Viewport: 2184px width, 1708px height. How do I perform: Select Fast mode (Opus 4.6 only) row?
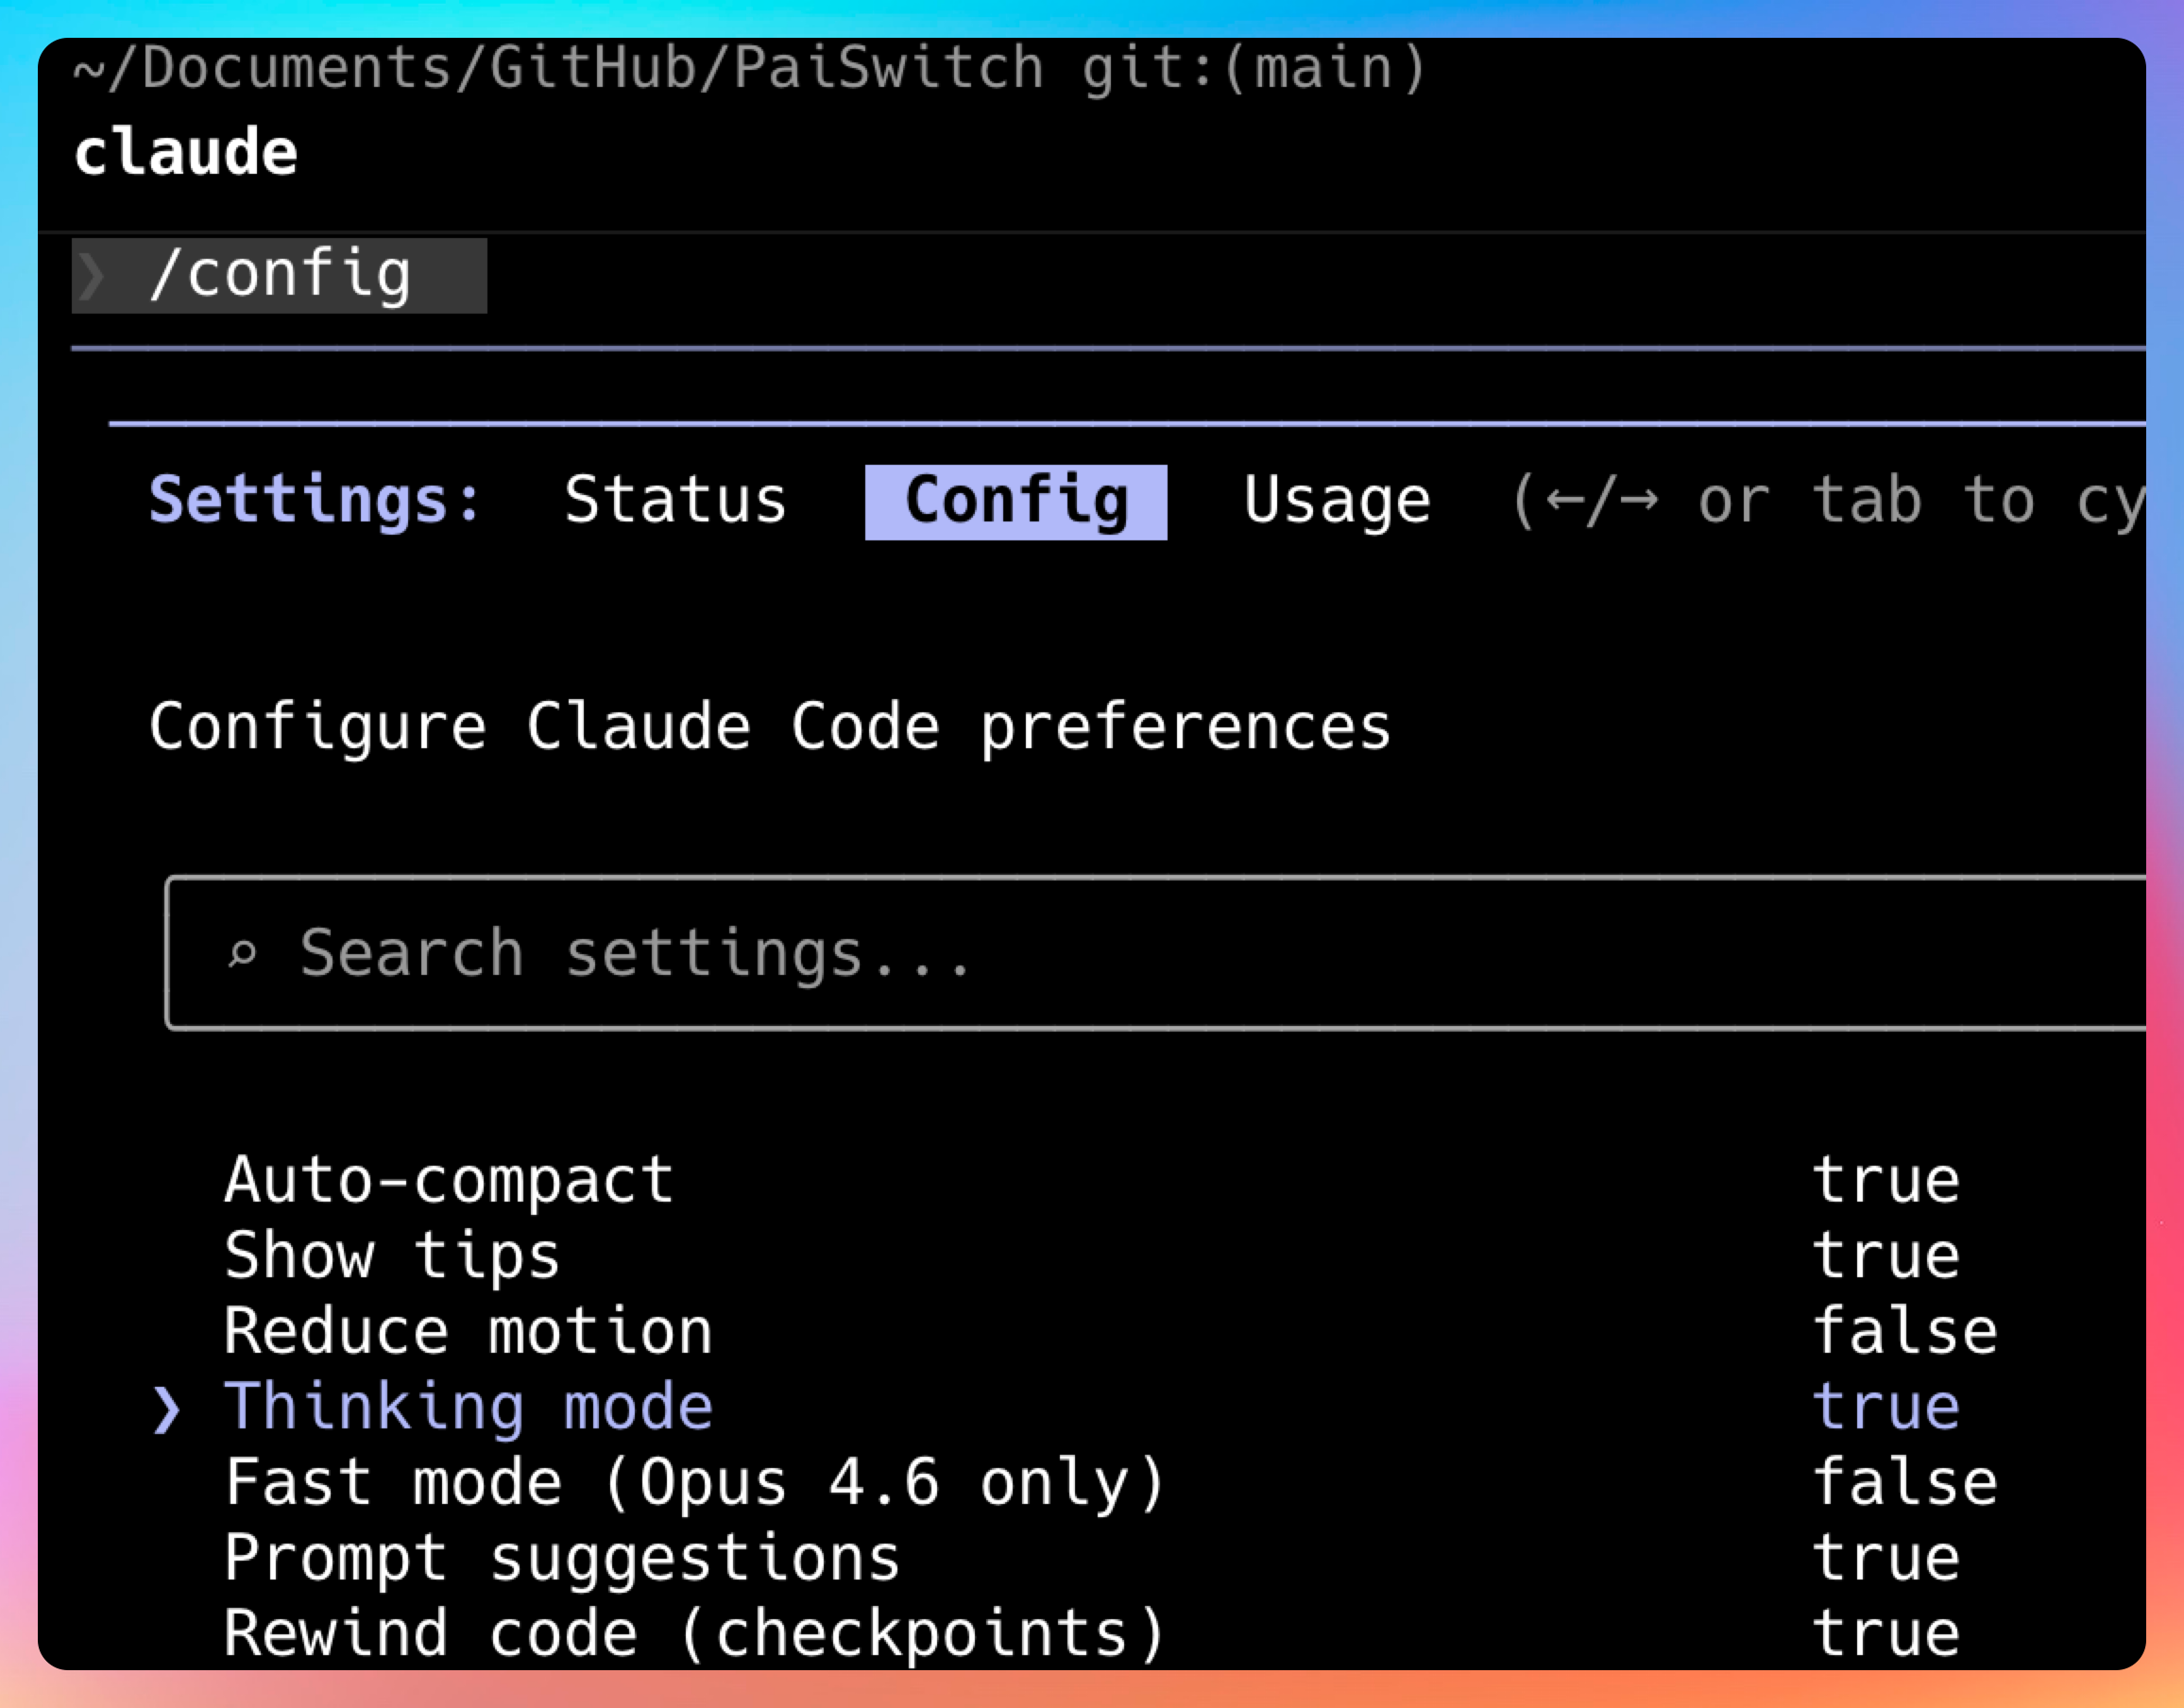point(694,1482)
